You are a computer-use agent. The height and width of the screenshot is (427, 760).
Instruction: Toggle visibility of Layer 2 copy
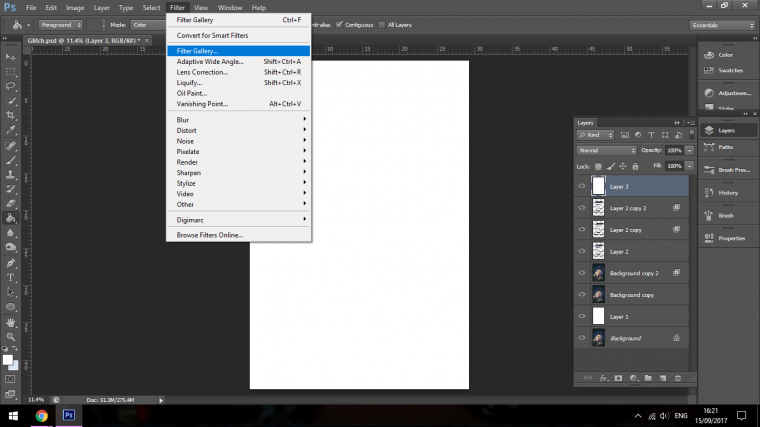[582, 229]
